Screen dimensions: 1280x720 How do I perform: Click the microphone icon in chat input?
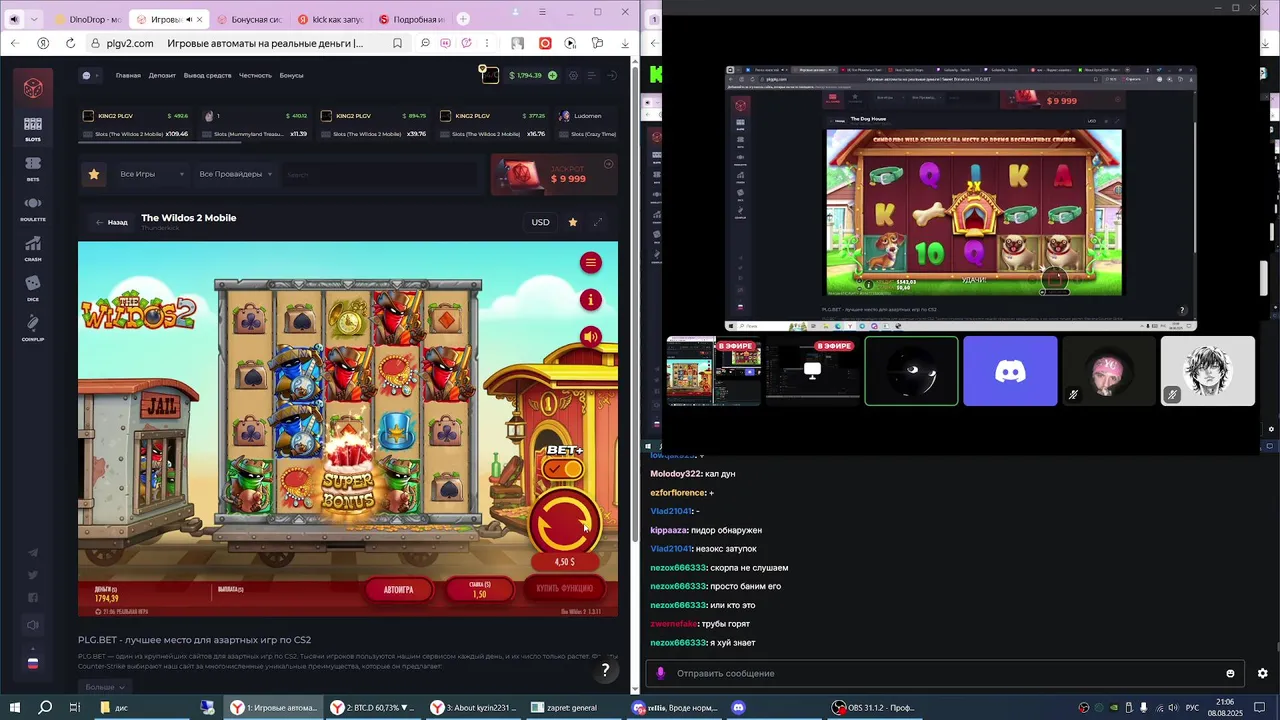[x=660, y=673]
